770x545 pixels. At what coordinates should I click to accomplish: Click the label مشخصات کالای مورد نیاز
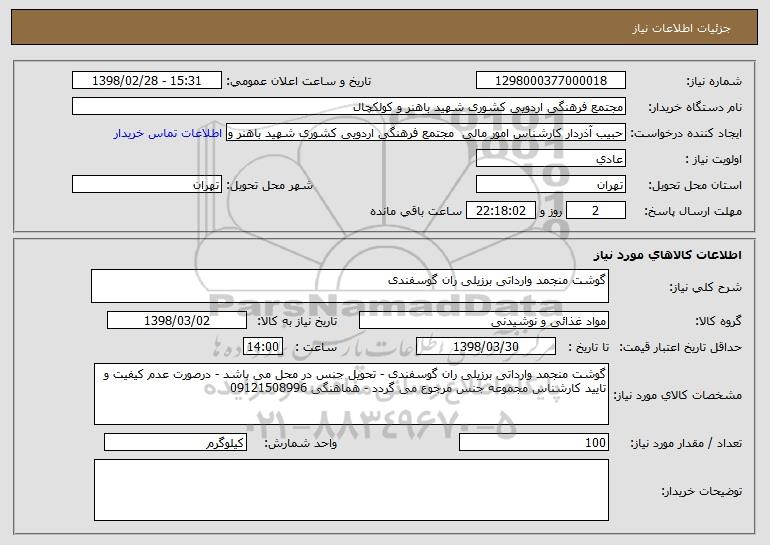[x=678, y=395]
